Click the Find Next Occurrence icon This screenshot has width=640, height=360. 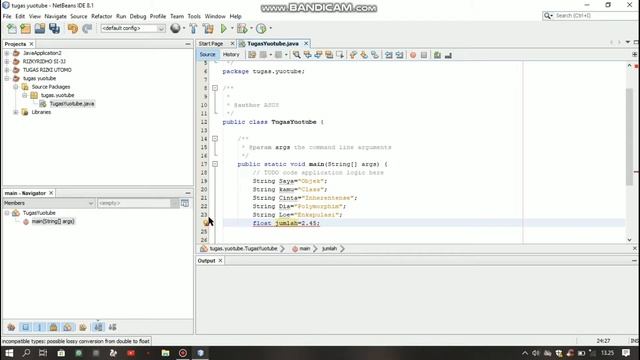coord(318,55)
